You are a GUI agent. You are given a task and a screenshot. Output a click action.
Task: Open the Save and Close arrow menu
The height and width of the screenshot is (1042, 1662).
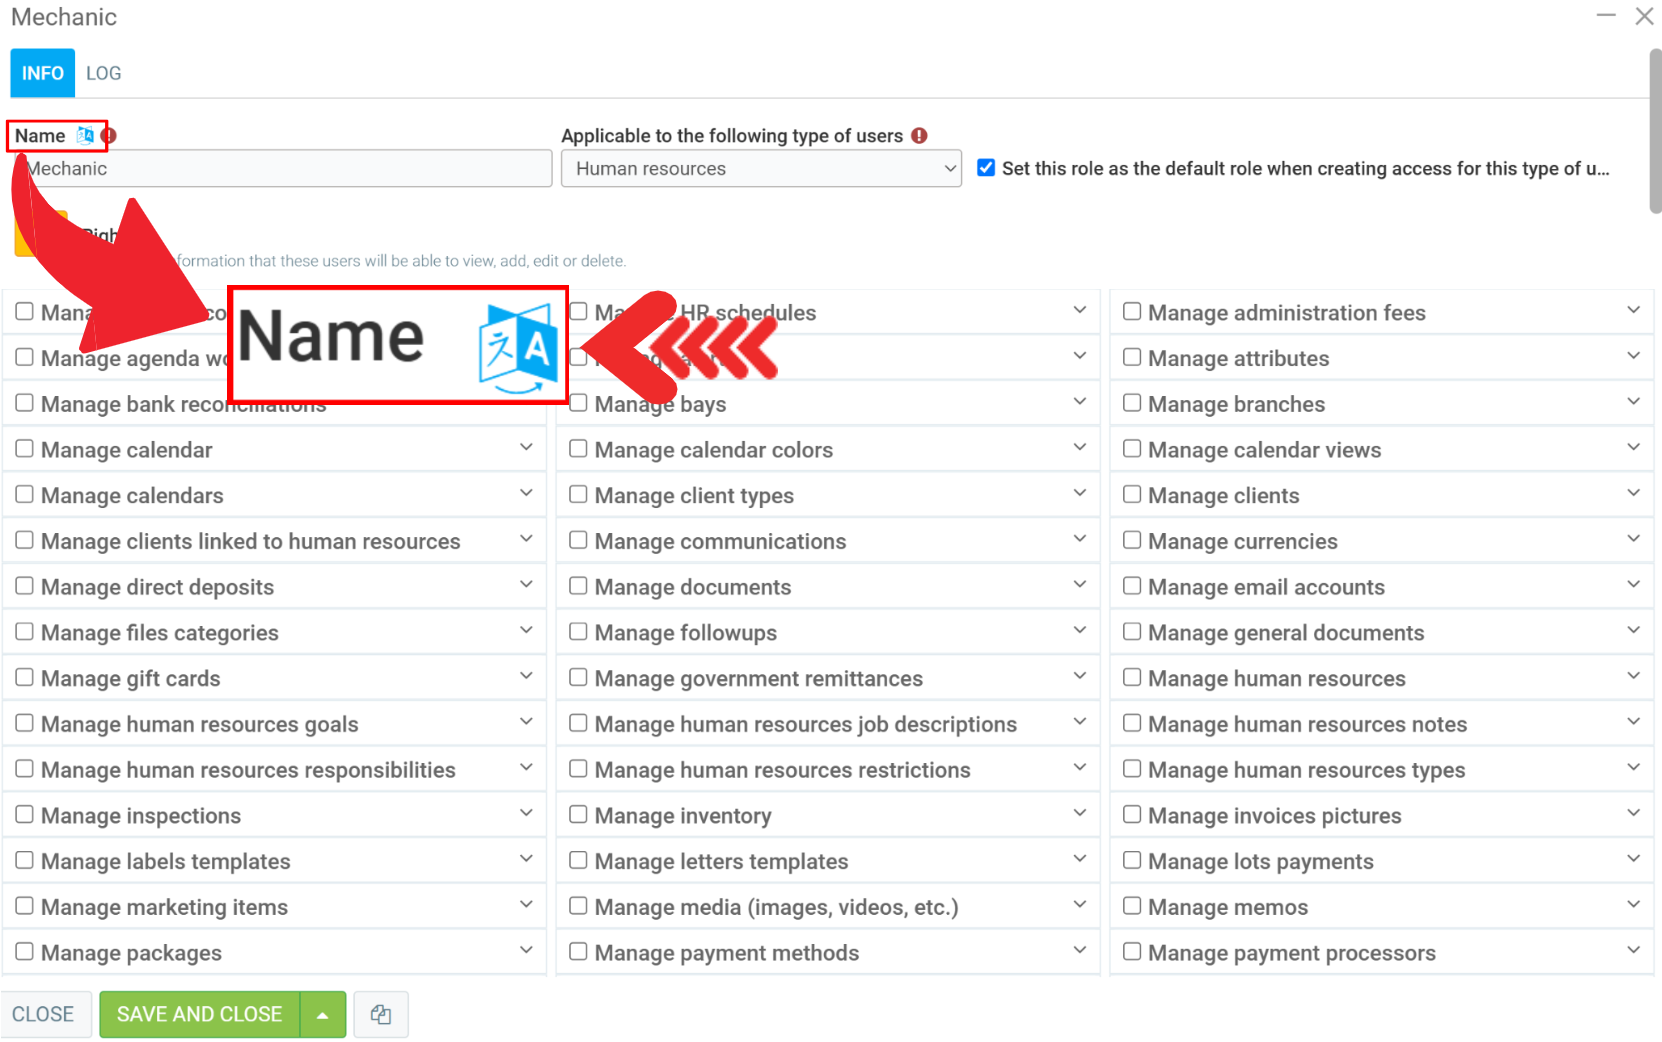coord(323,1014)
